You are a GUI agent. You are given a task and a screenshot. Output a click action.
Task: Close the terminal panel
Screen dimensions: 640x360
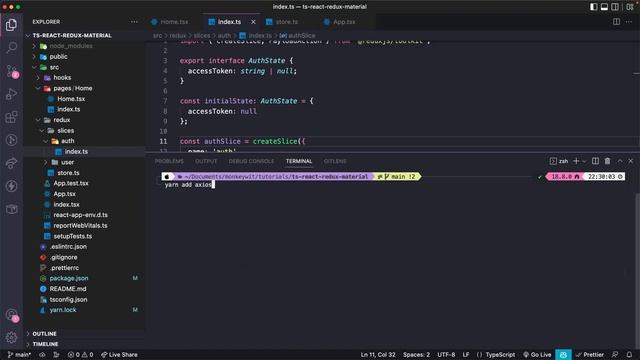point(631,161)
